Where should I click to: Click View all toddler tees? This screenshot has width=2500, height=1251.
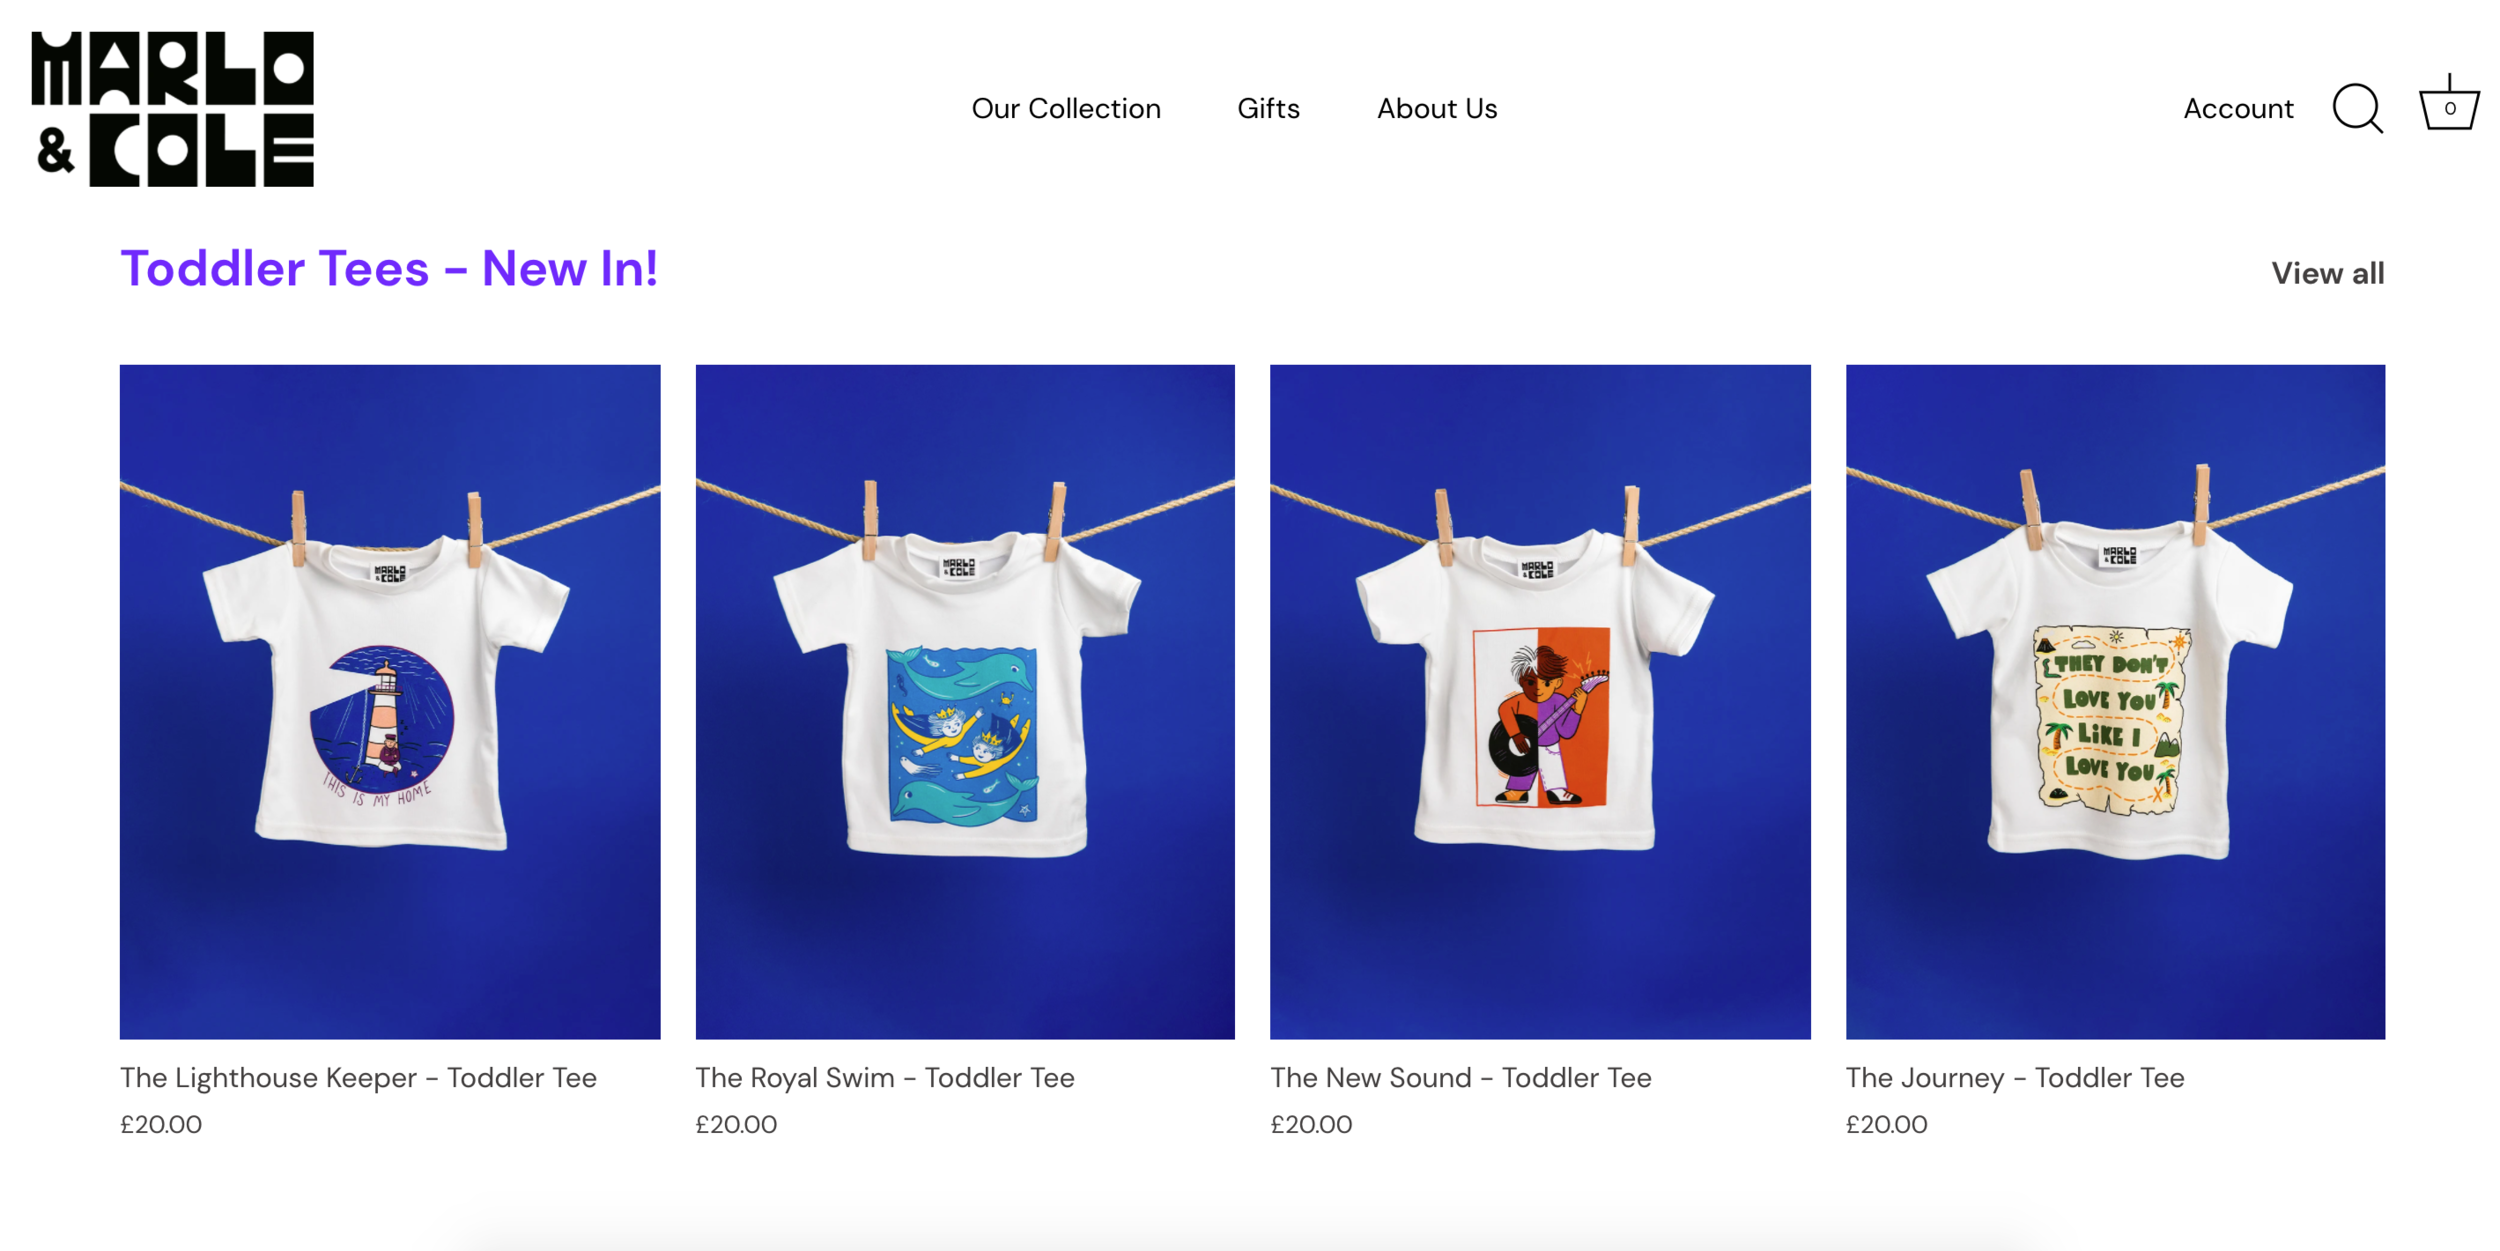[x=2327, y=273]
